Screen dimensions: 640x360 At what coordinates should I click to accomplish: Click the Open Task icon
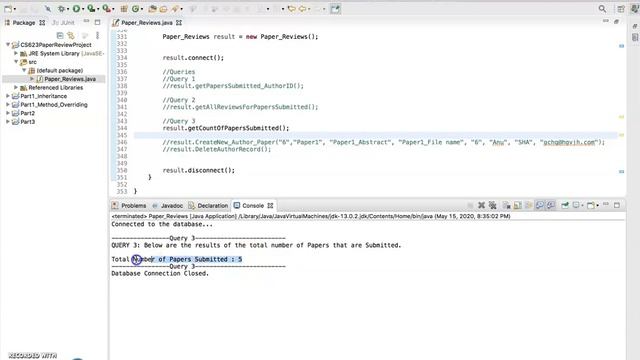point(163,9)
